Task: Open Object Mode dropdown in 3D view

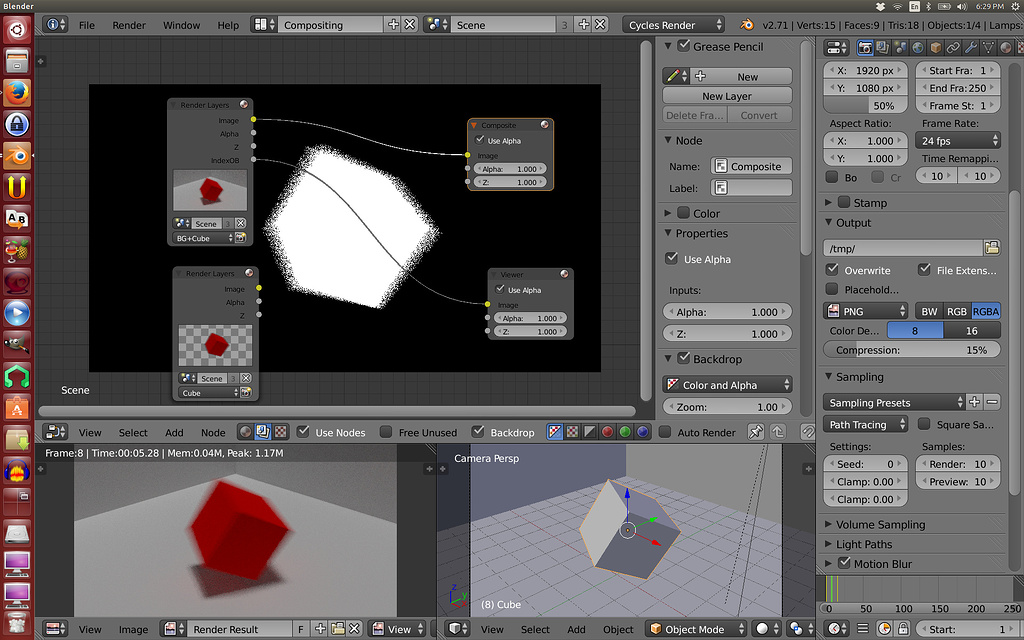Action: pyautogui.click(x=696, y=629)
